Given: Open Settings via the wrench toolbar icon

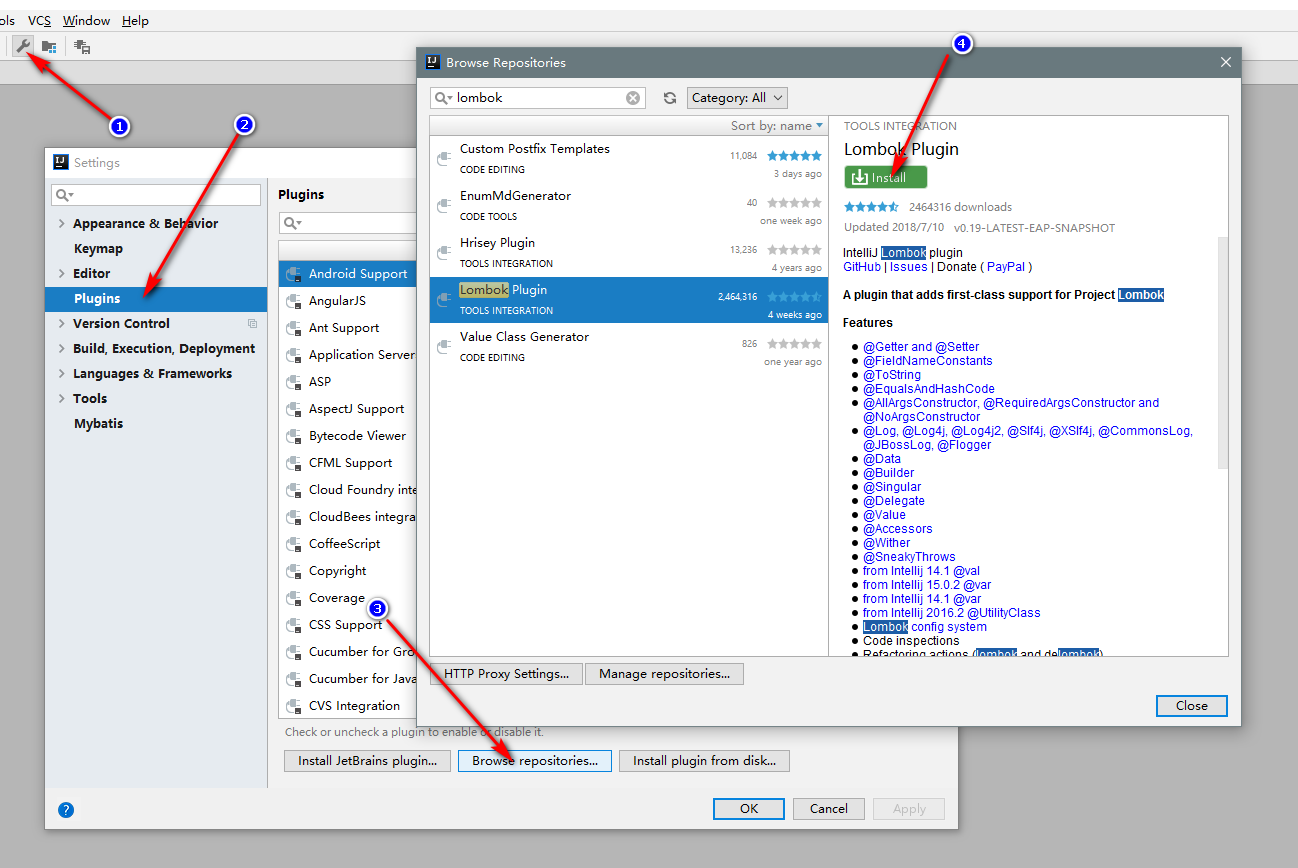Looking at the screenshot, I should click(x=23, y=46).
